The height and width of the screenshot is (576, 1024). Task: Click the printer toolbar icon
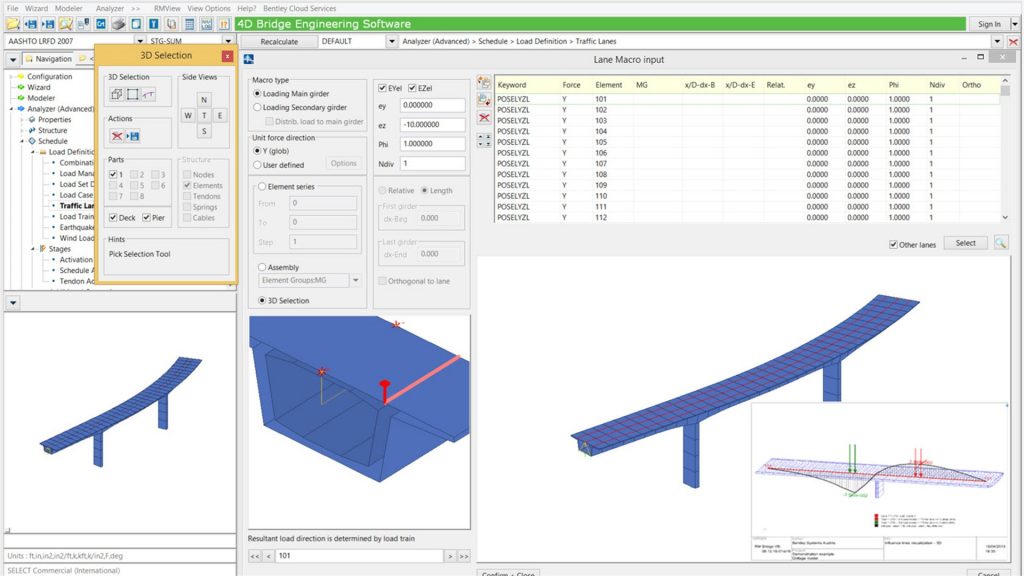pos(118,24)
